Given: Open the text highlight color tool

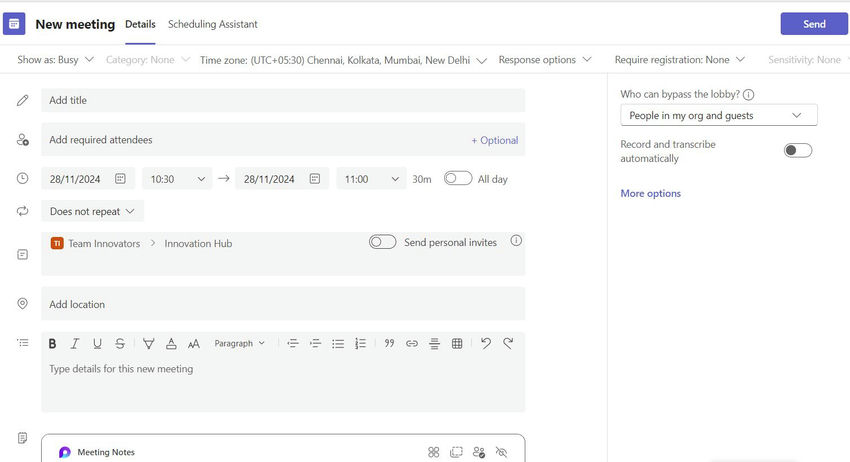Looking at the screenshot, I should tap(148, 343).
